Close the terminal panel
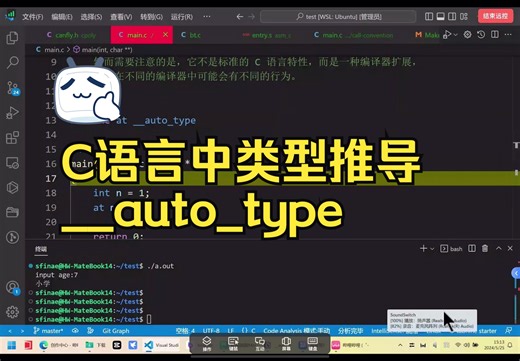 510,248
